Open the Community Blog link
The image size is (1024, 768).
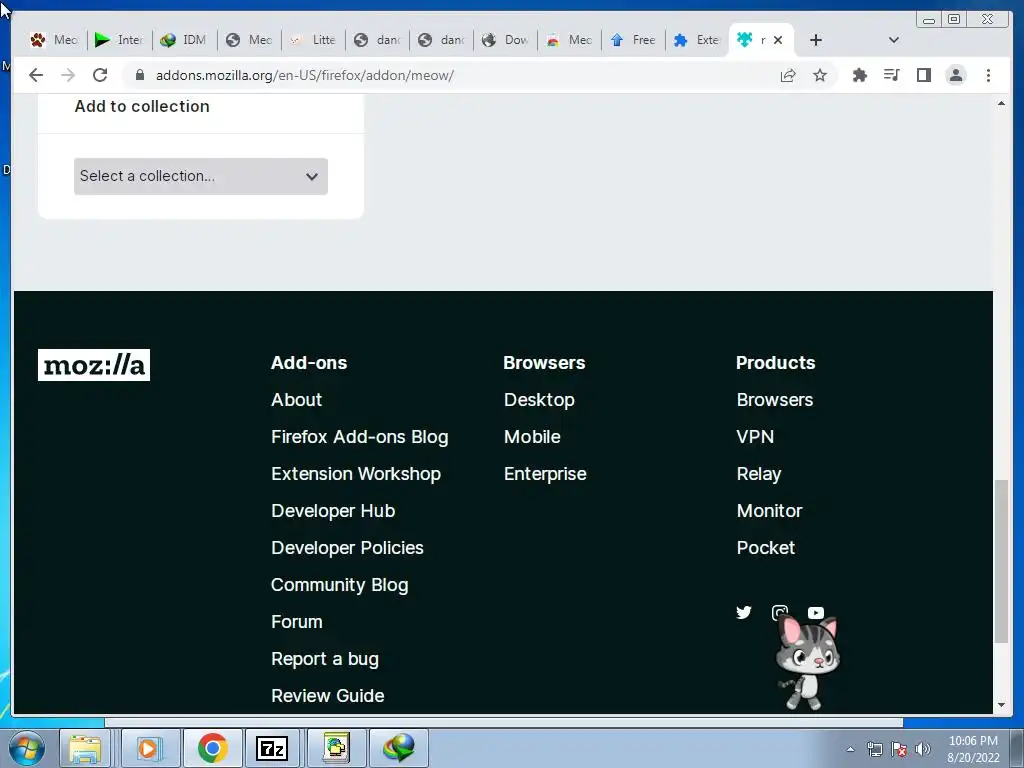click(340, 585)
